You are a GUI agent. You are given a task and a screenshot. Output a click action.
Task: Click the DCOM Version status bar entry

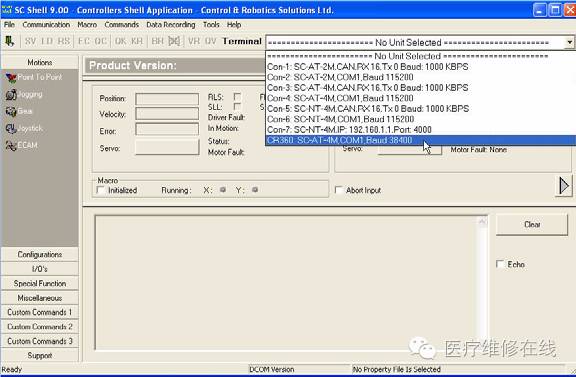pyautogui.click(x=271, y=369)
